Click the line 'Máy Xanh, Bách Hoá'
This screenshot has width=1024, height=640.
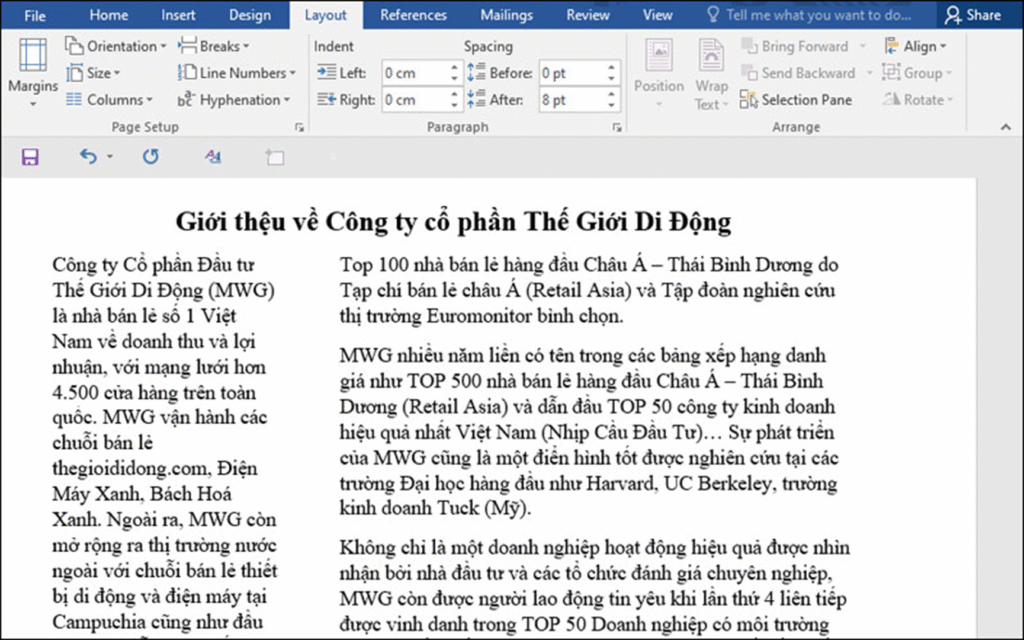click(x=142, y=494)
